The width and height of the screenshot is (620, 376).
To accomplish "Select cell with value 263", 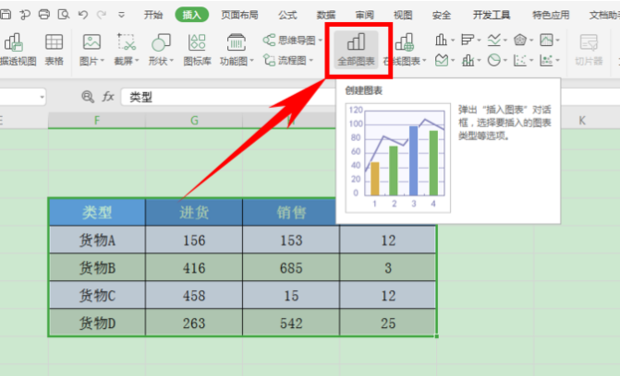I will coord(194,323).
